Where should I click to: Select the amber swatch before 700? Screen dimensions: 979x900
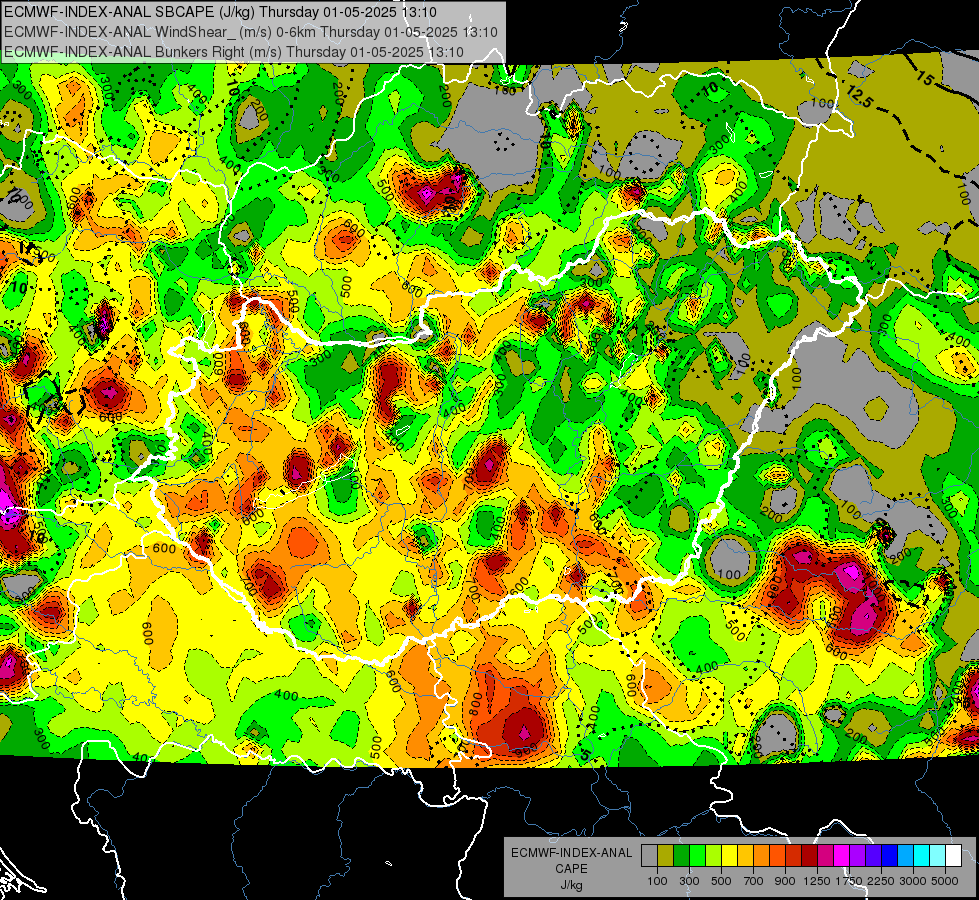pyautogui.click(x=745, y=855)
